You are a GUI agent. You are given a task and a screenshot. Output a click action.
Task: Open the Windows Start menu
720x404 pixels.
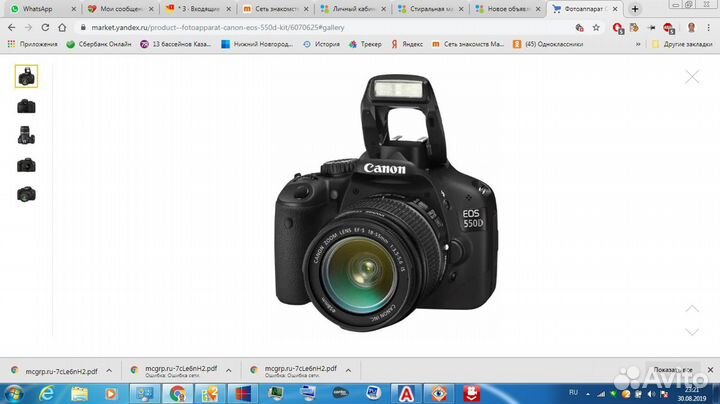click(13, 394)
